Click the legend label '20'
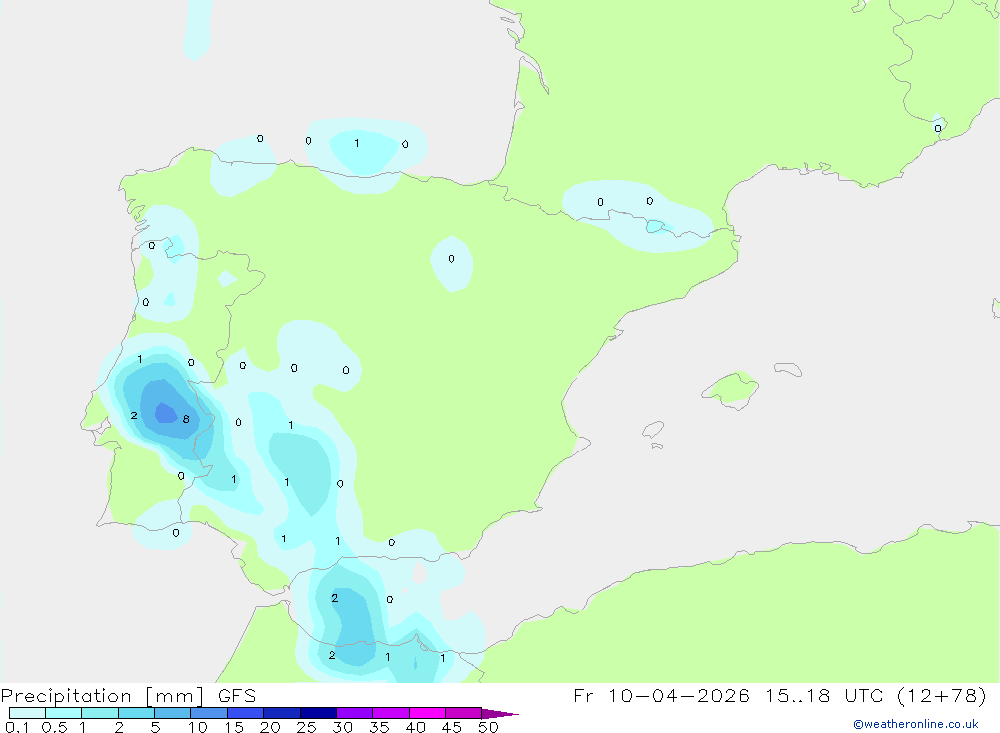Image resolution: width=1000 pixels, height=733 pixels. (270, 727)
